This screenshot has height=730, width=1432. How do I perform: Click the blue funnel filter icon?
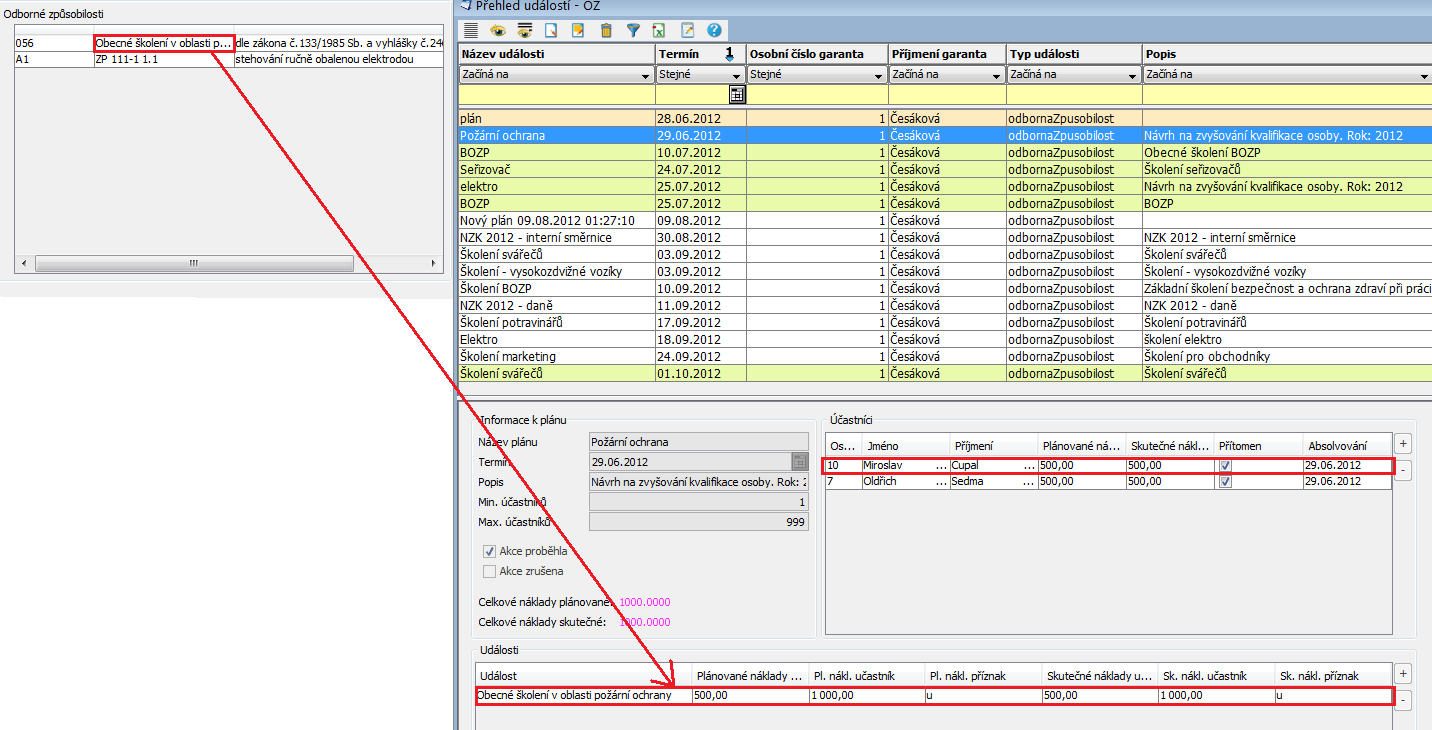tap(633, 31)
